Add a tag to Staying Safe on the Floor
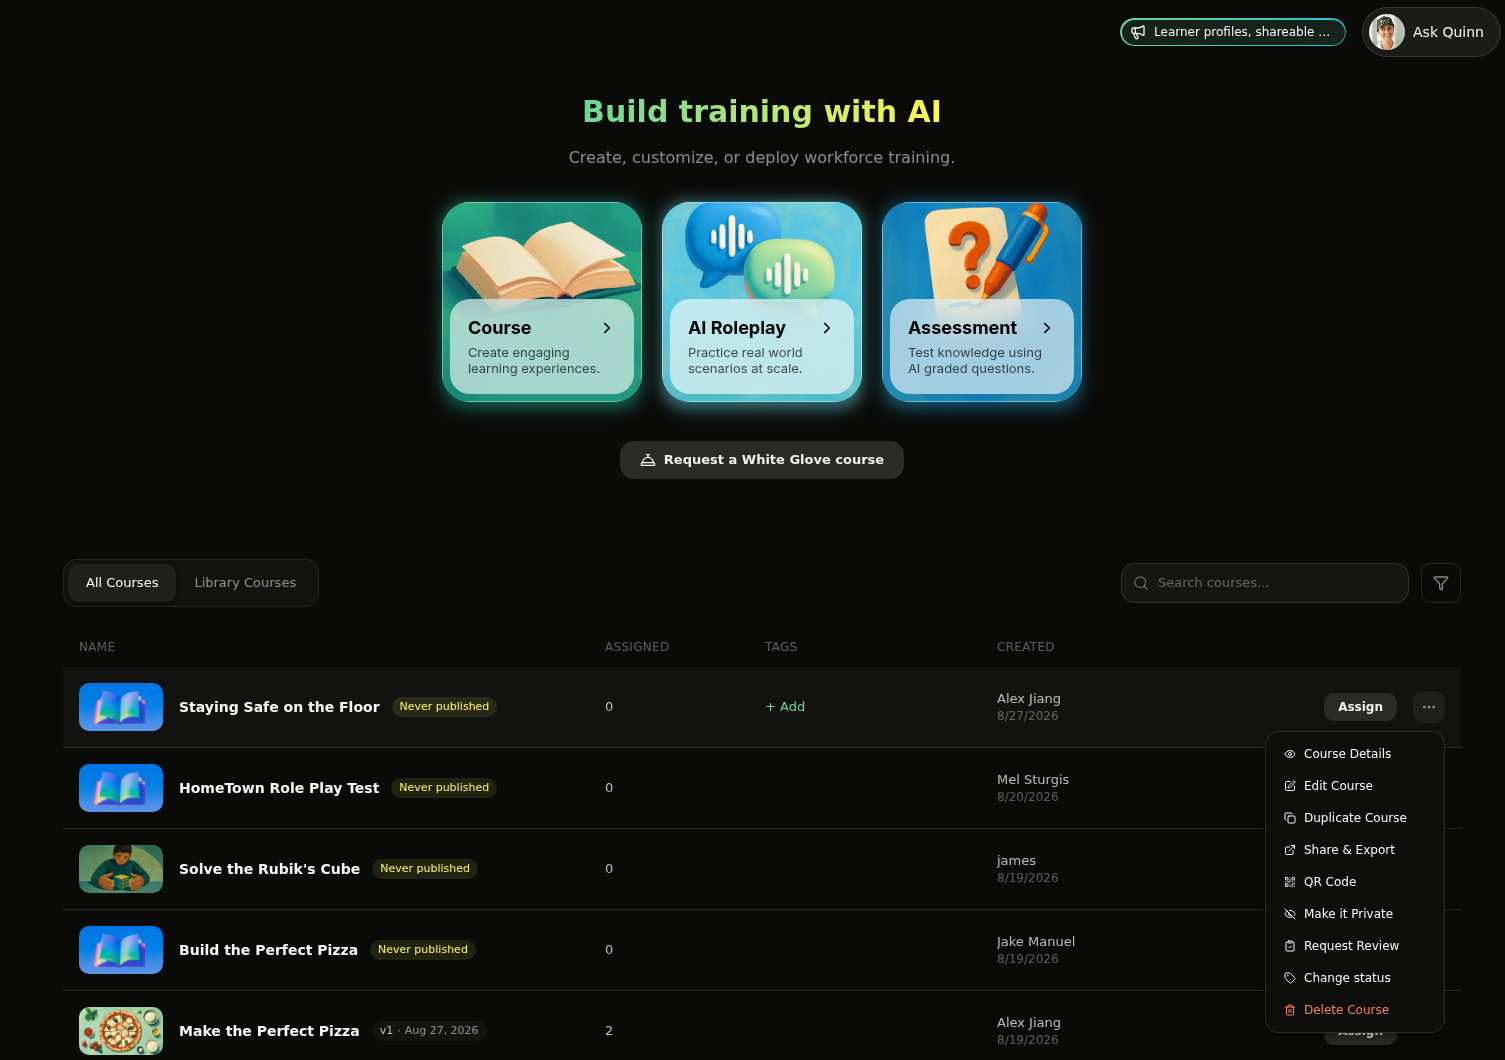The image size is (1505, 1060). click(x=785, y=707)
